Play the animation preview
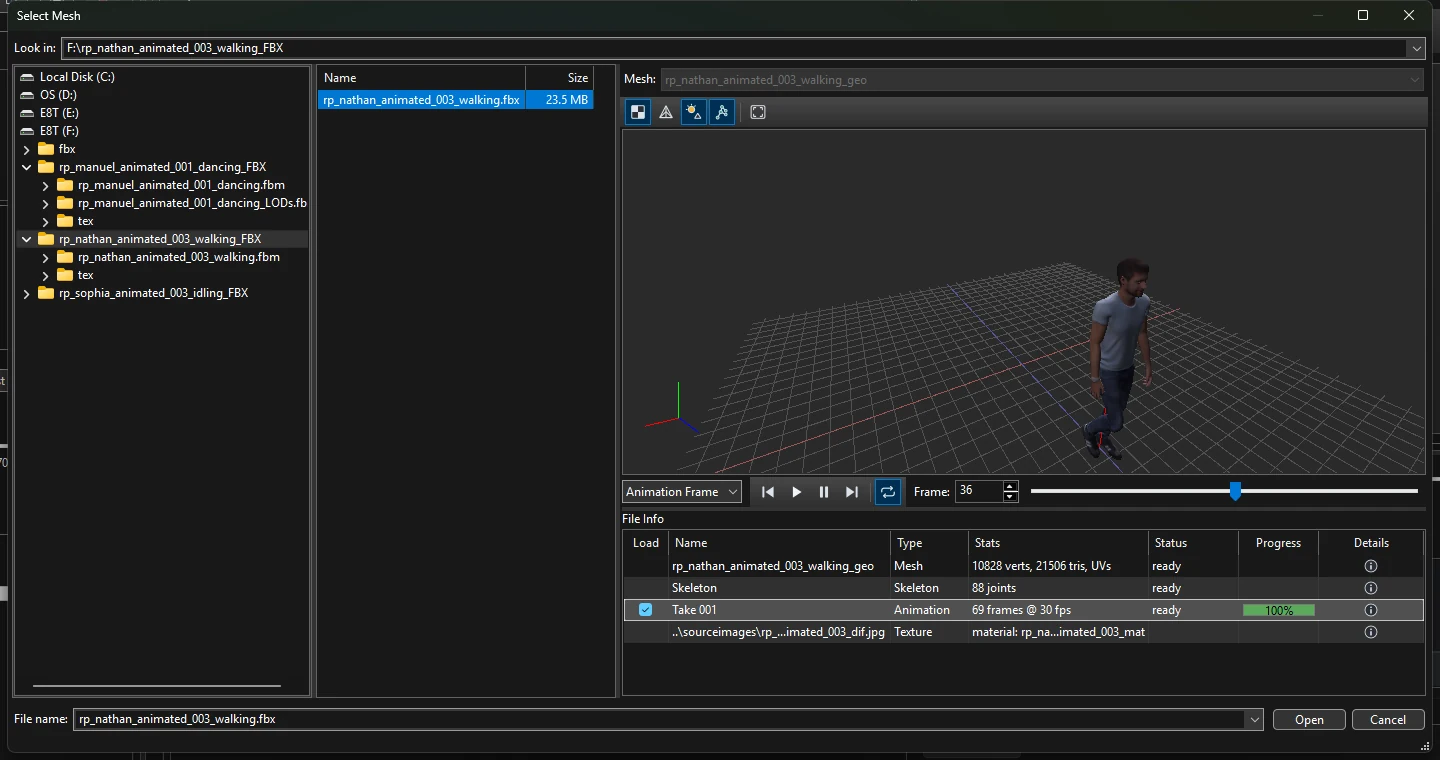The image size is (1440, 760). pos(797,492)
